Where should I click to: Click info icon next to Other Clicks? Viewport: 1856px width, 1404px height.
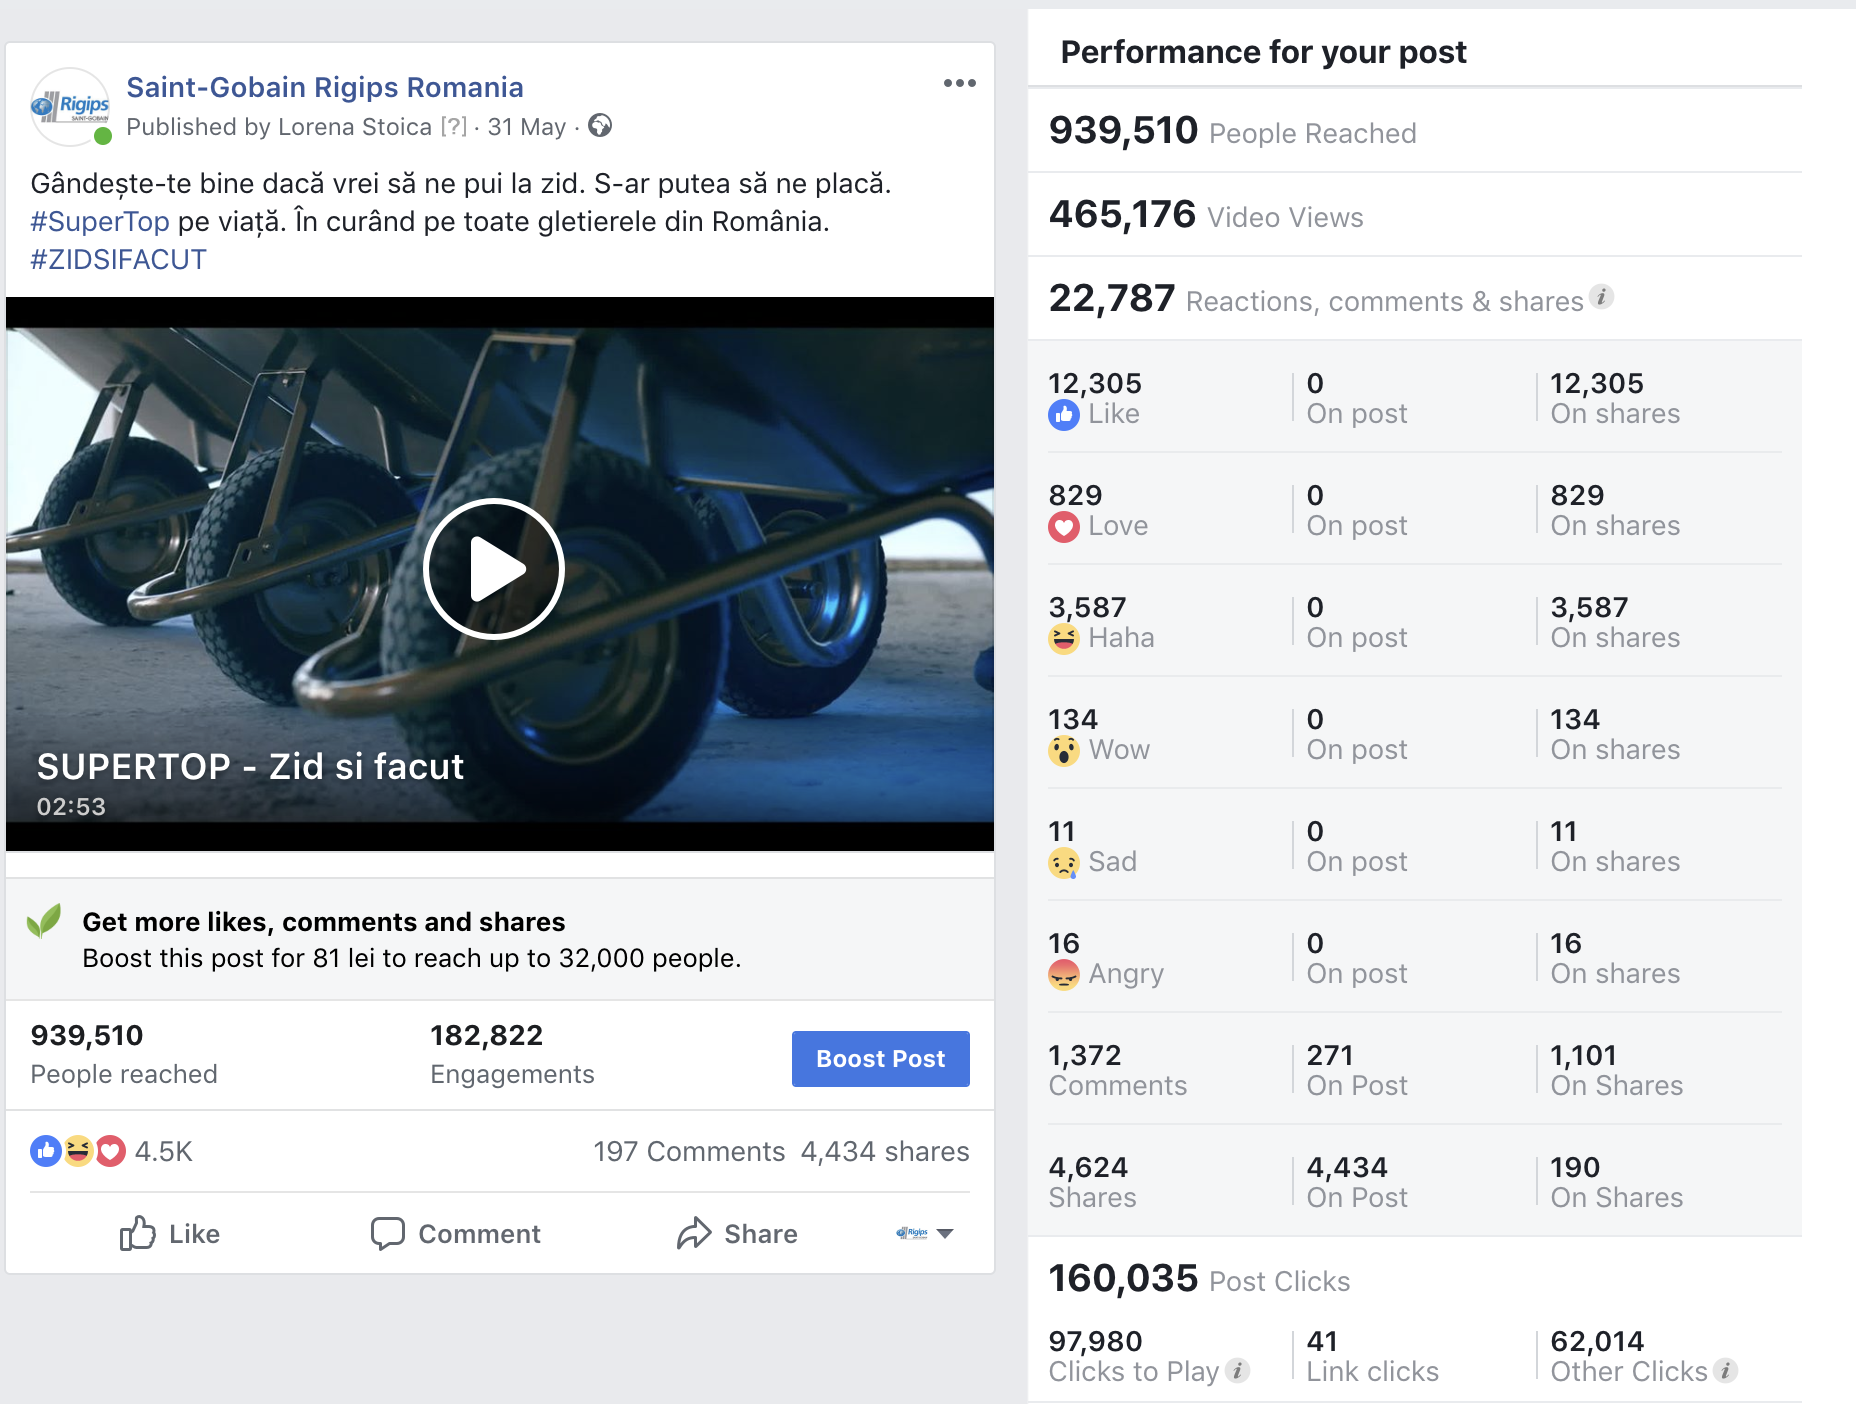click(1726, 1371)
